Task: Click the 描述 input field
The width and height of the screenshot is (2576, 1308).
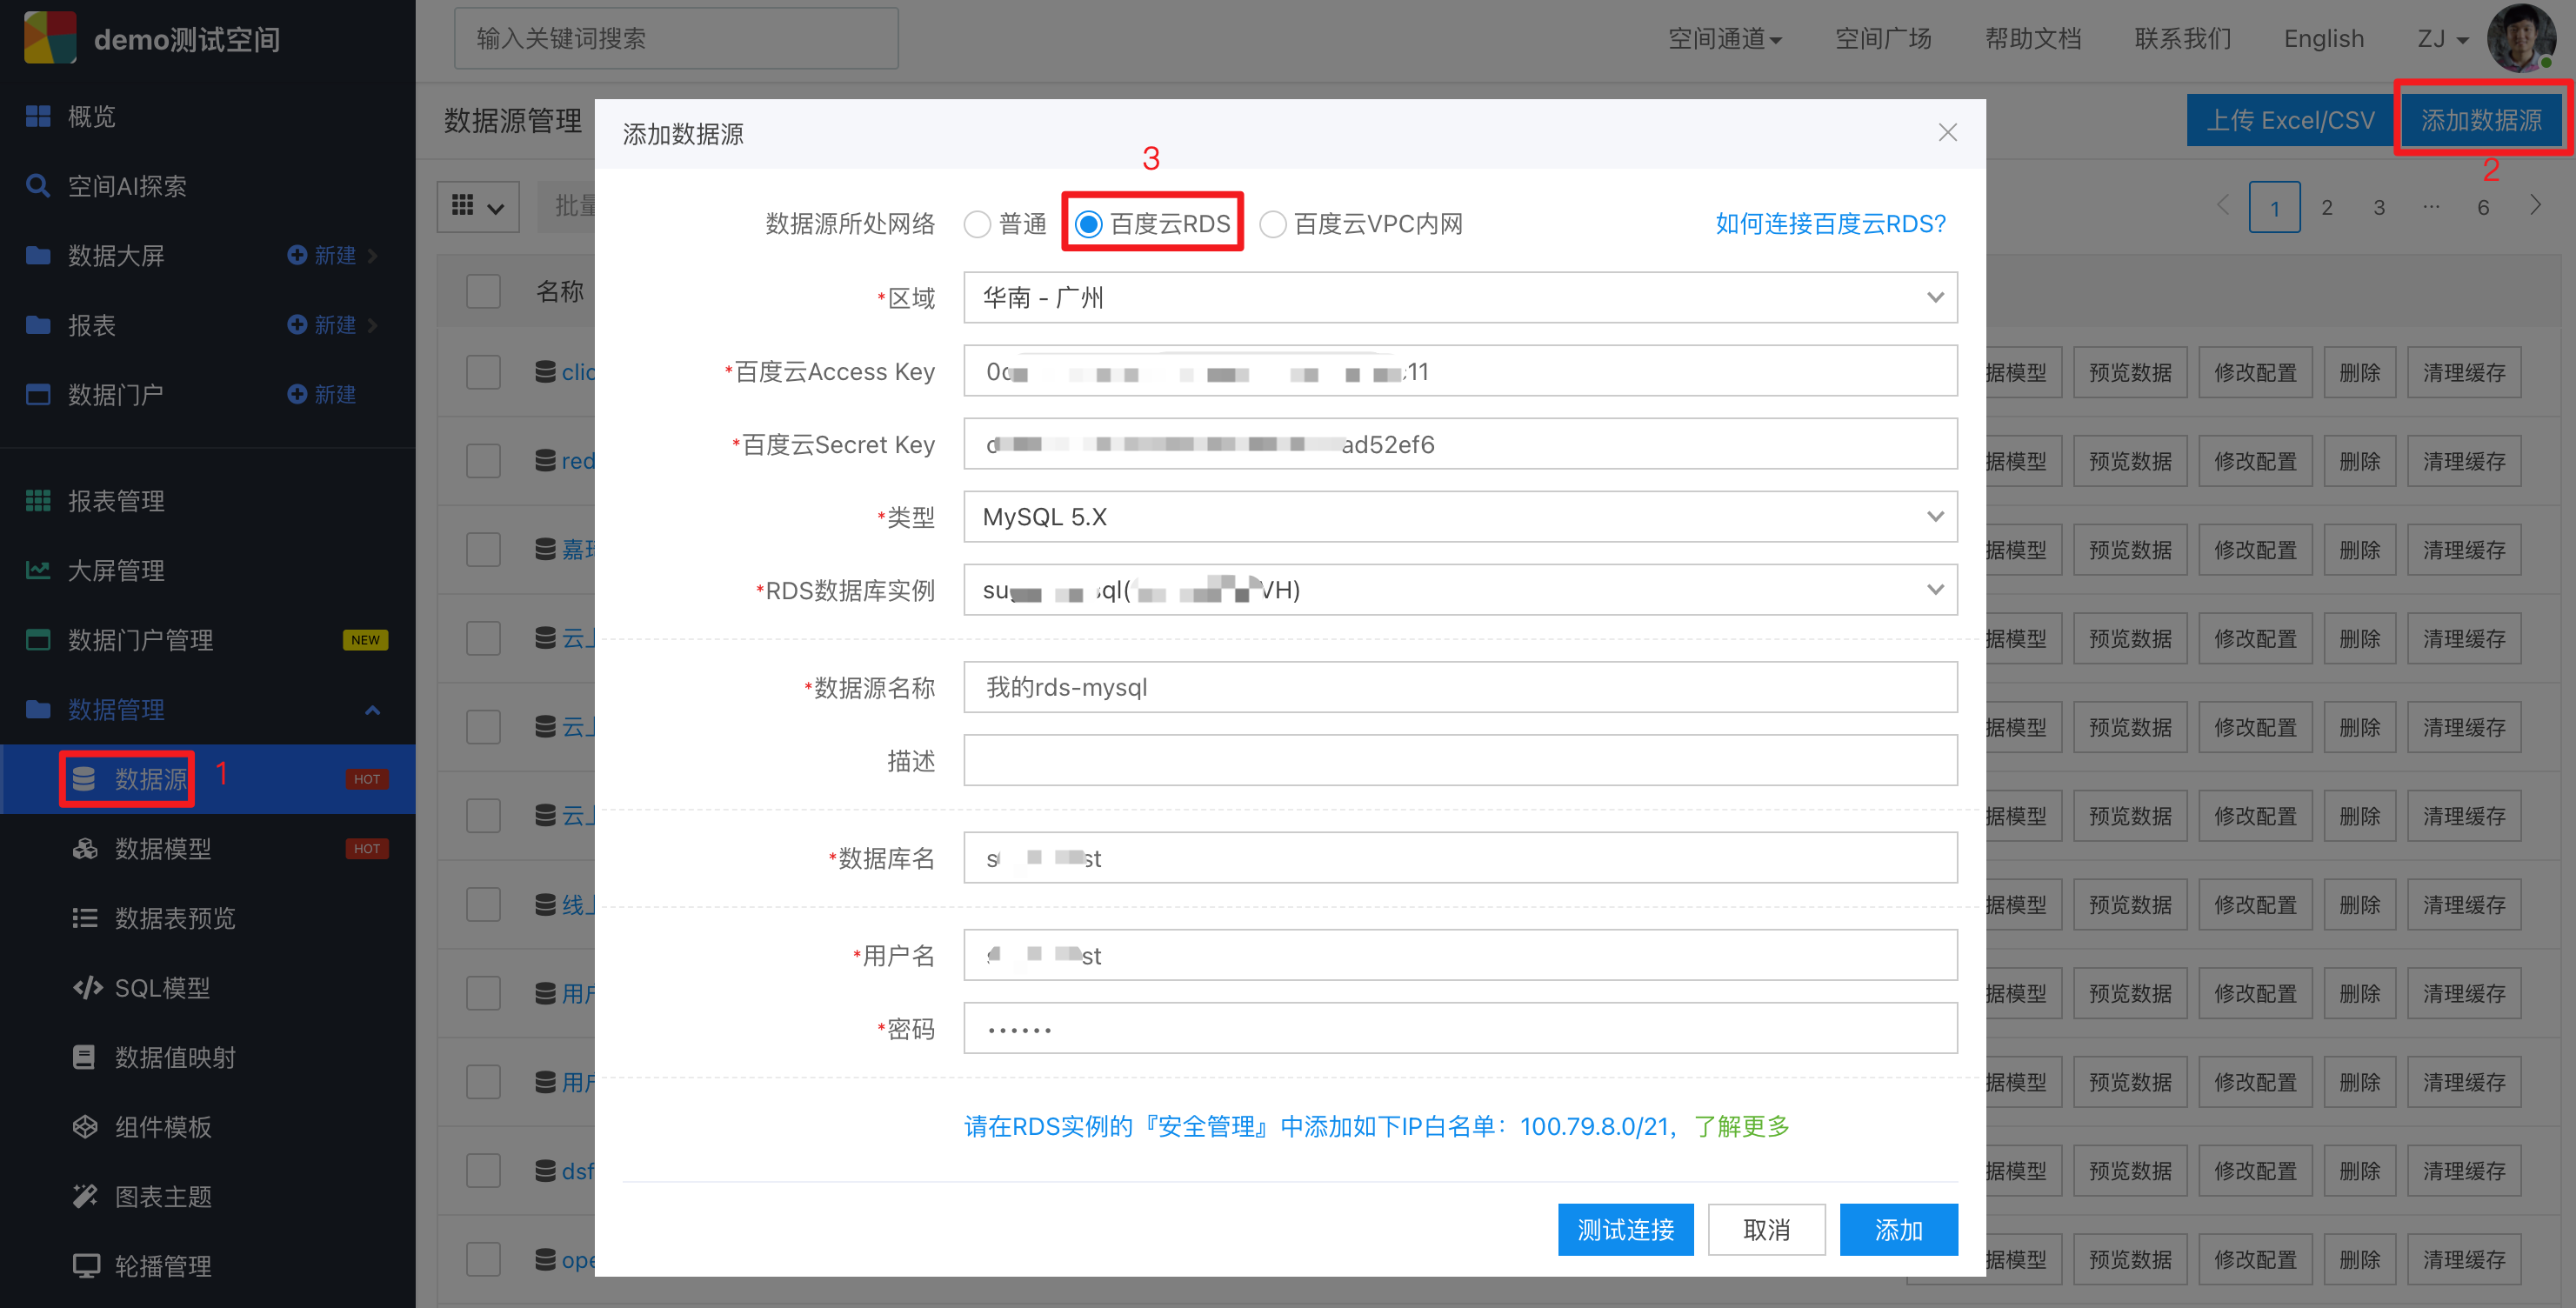Action: (x=1460, y=761)
